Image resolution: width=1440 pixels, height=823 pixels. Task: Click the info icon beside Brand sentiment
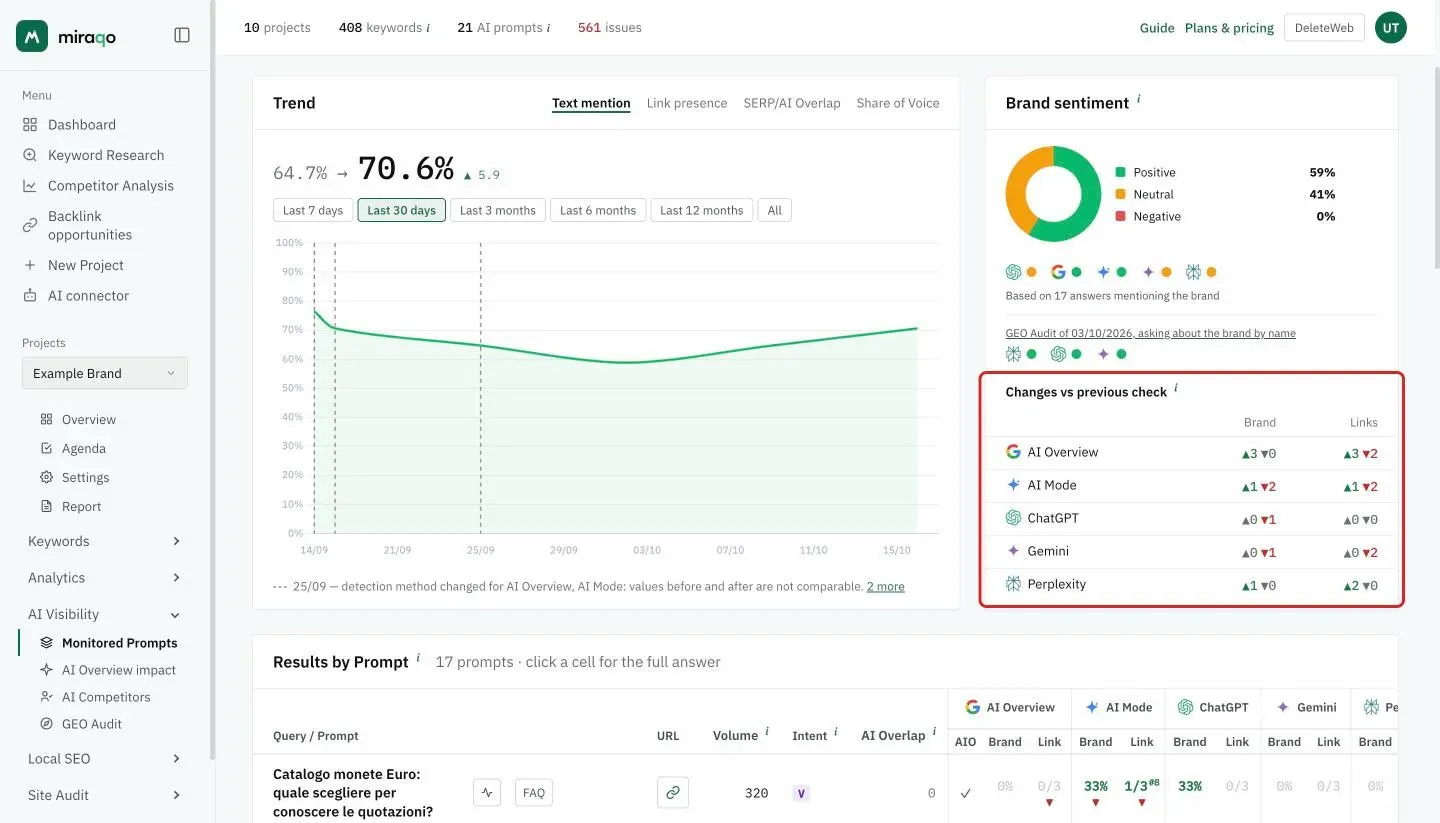tap(1139, 99)
